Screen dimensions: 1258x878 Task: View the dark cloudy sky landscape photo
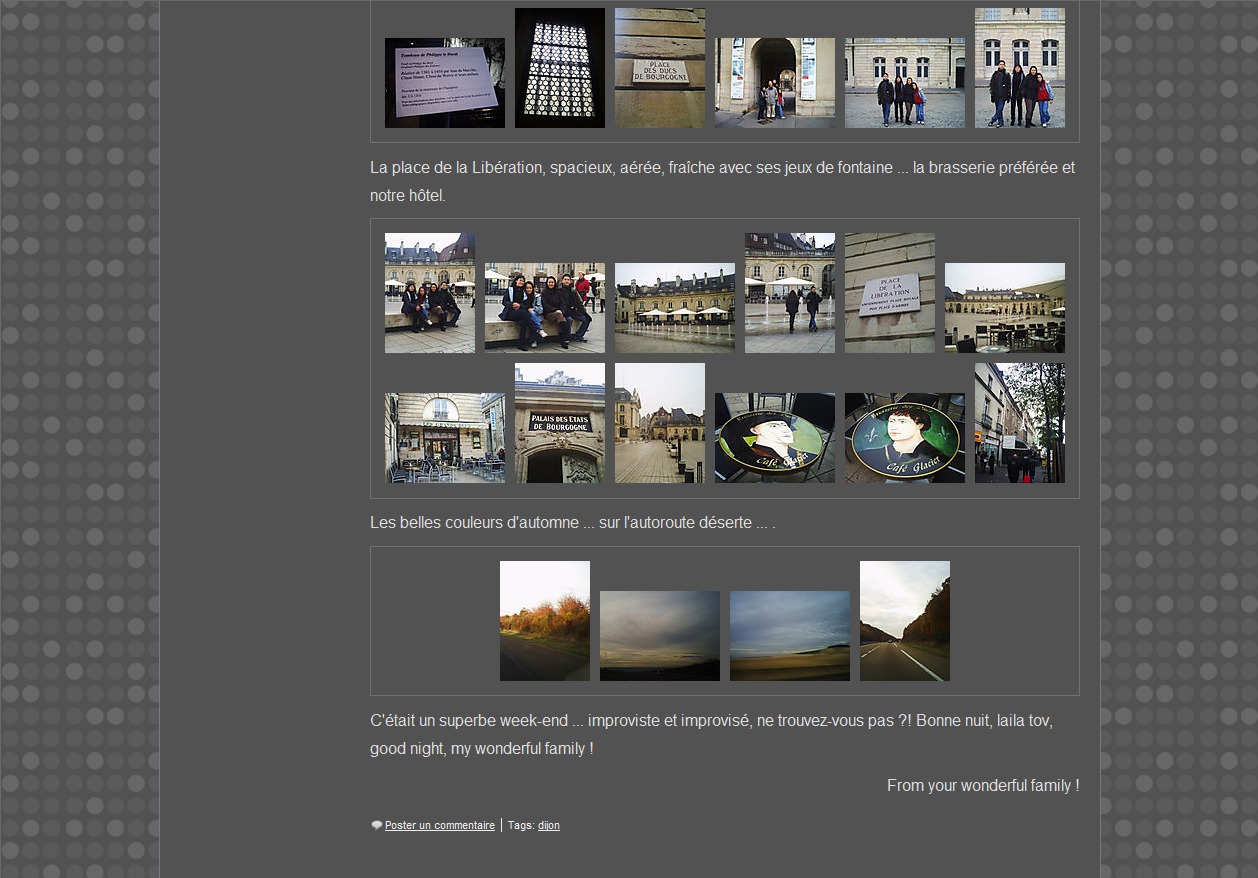tap(659, 636)
